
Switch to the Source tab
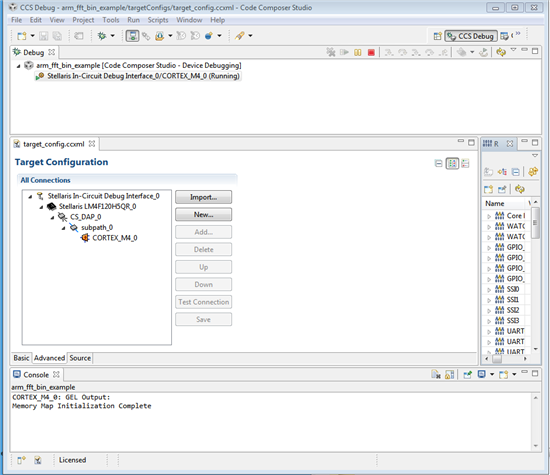[x=80, y=358]
